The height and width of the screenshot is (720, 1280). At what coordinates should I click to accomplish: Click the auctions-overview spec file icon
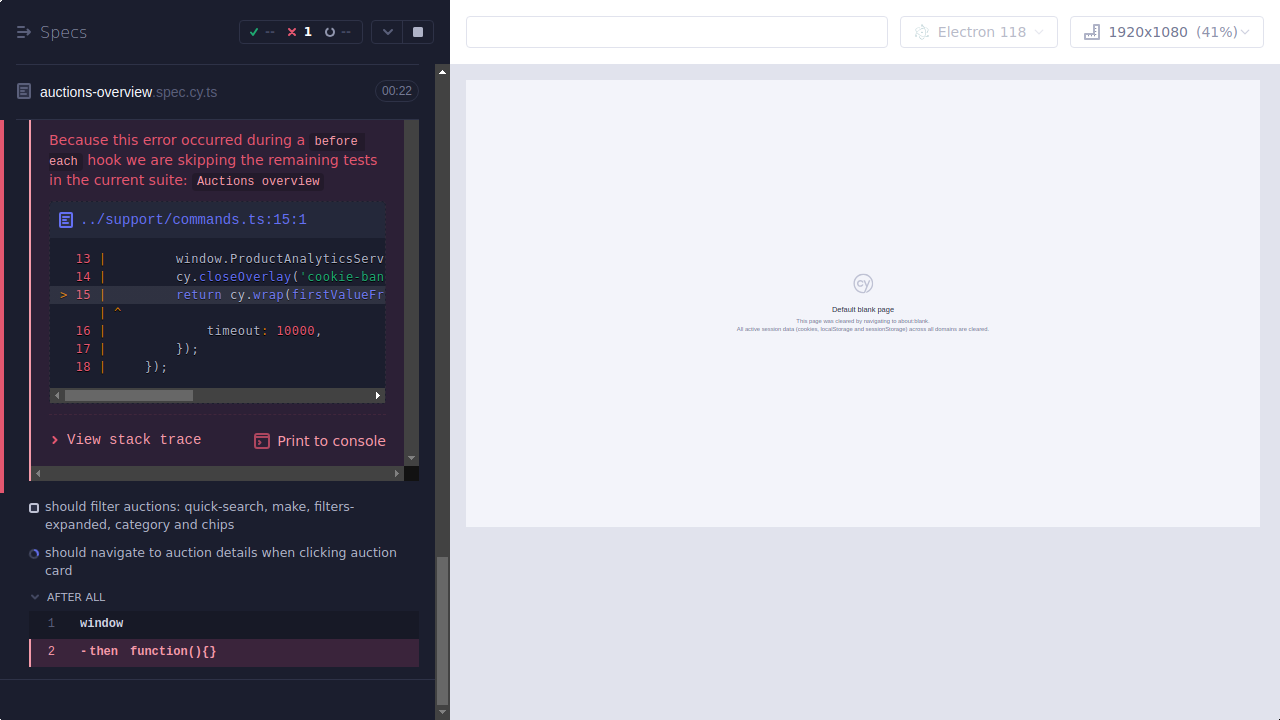(x=23, y=91)
